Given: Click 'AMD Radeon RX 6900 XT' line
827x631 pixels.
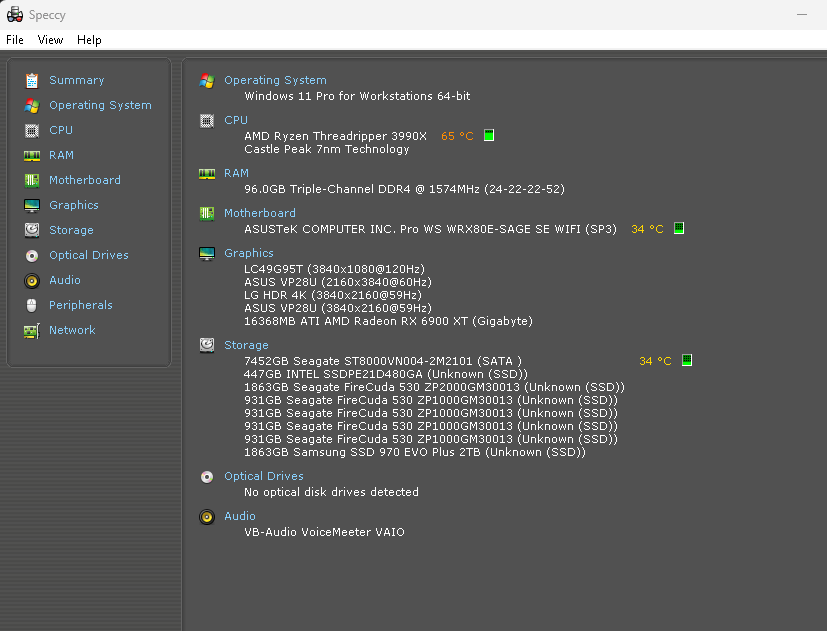Looking at the screenshot, I should [388, 321].
